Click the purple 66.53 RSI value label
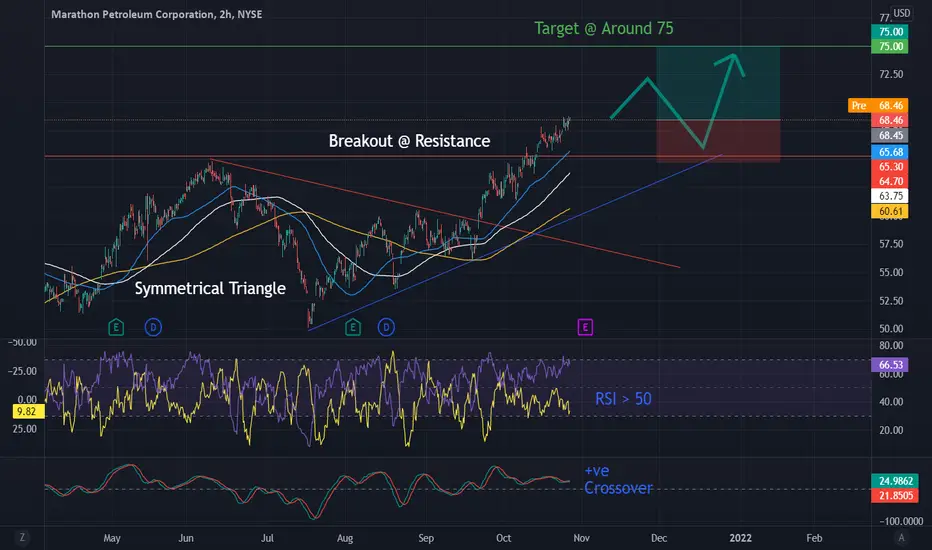Viewport: 932px width, 550px height. 890,364
